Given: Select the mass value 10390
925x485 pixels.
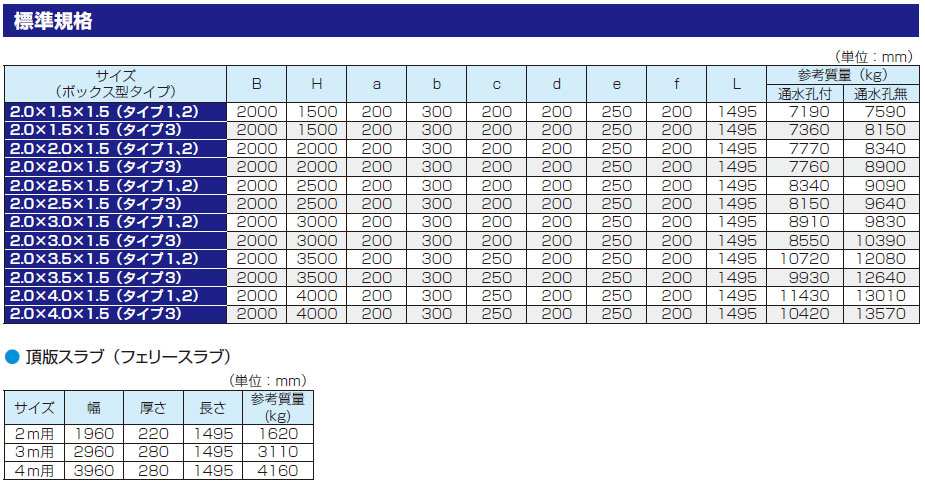Looking at the screenshot, I should pyautogui.click(x=881, y=240).
